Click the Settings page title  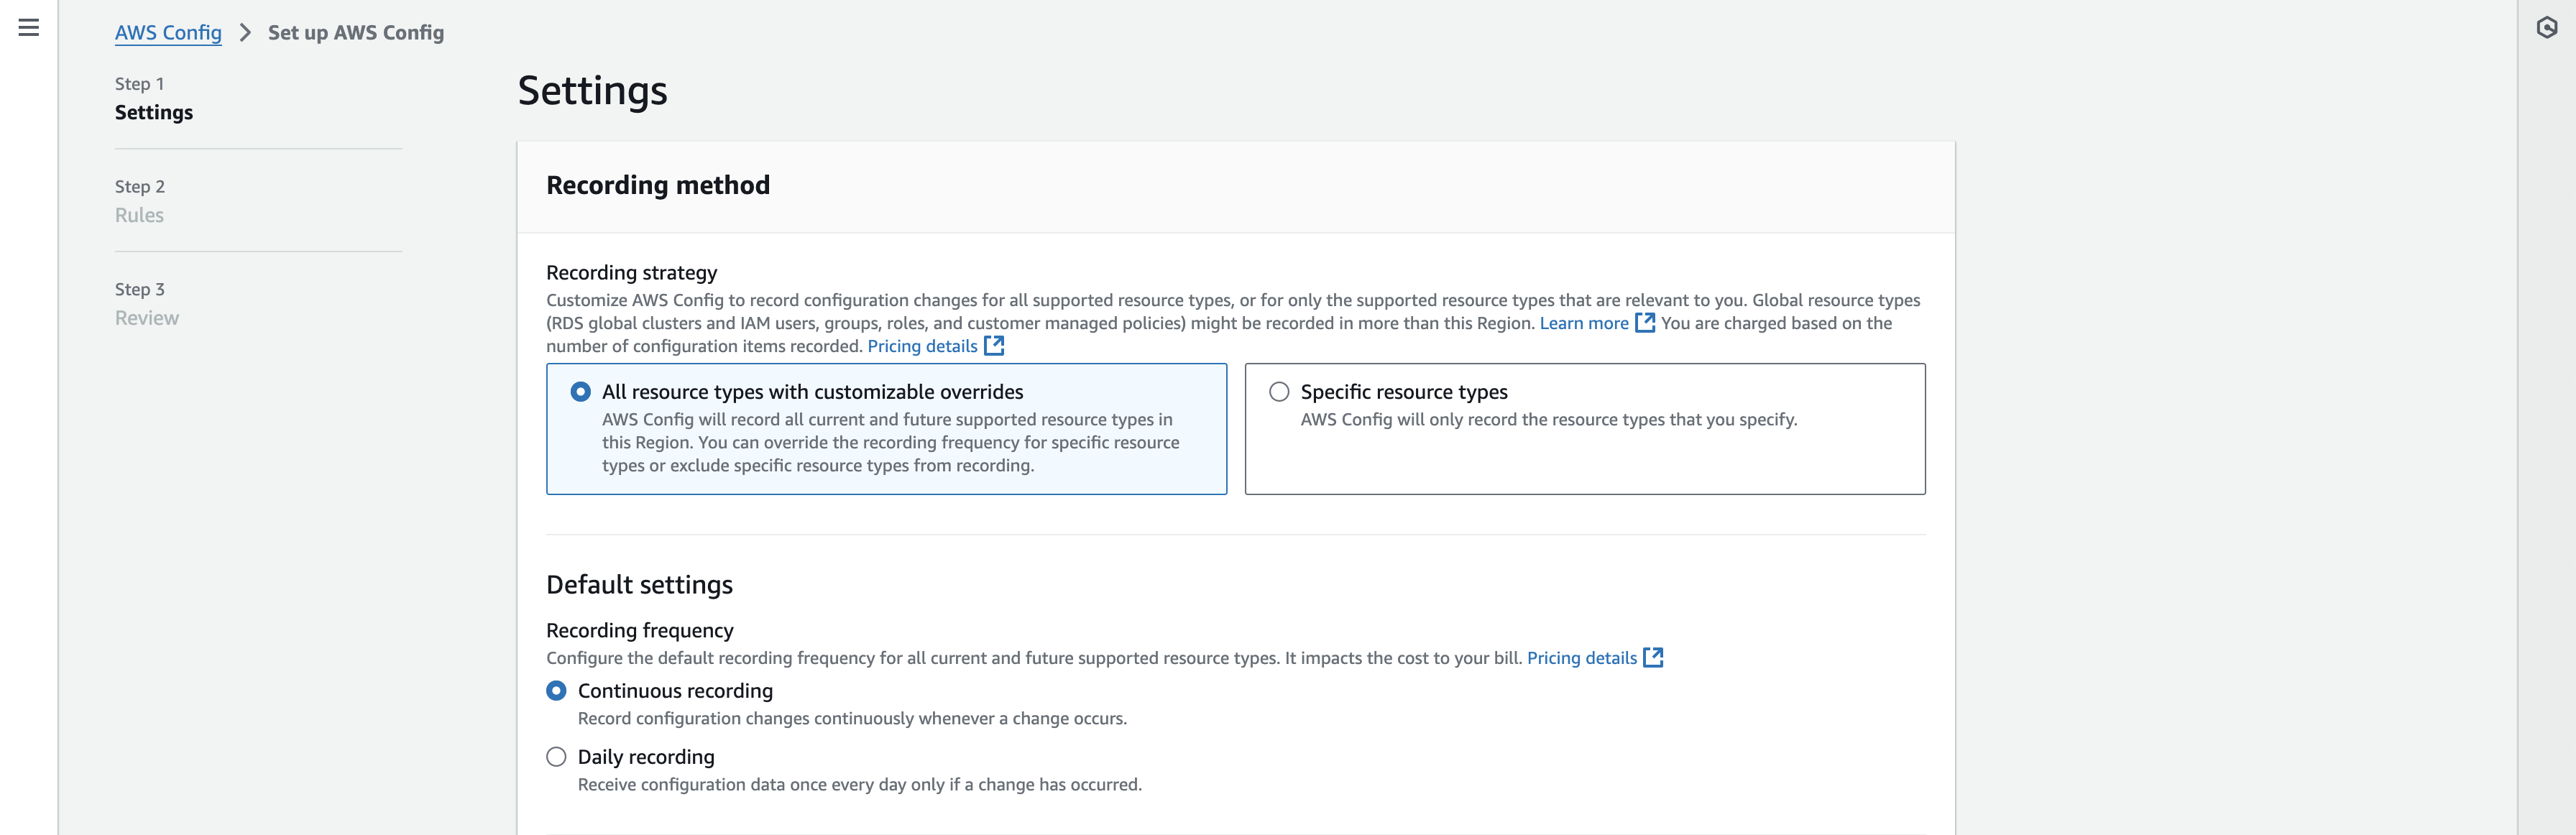[x=592, y=91]
